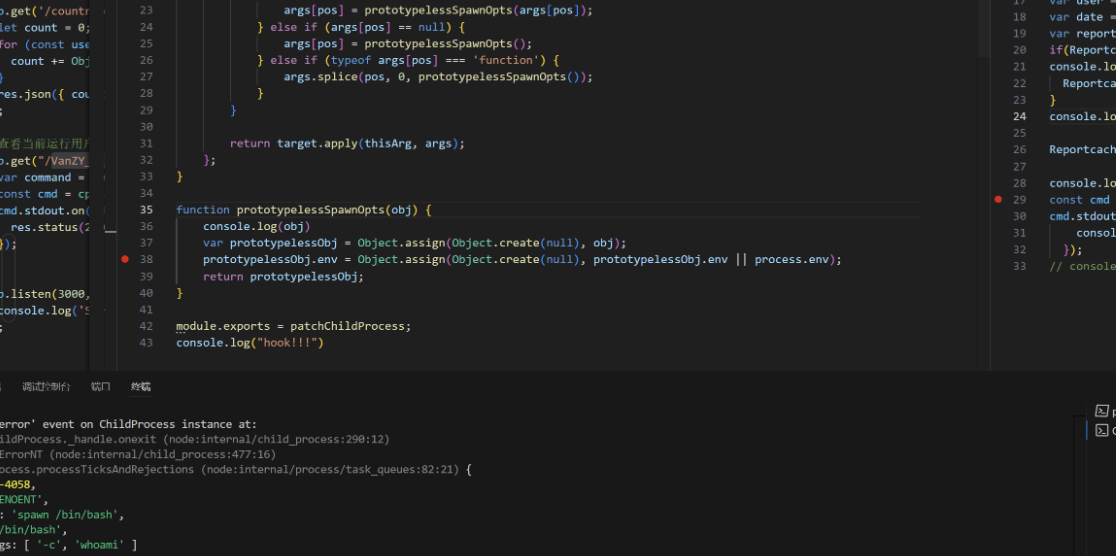Click the 'function' string on line 26
This screenshot has width=1116, height=556.
(506, 60)
